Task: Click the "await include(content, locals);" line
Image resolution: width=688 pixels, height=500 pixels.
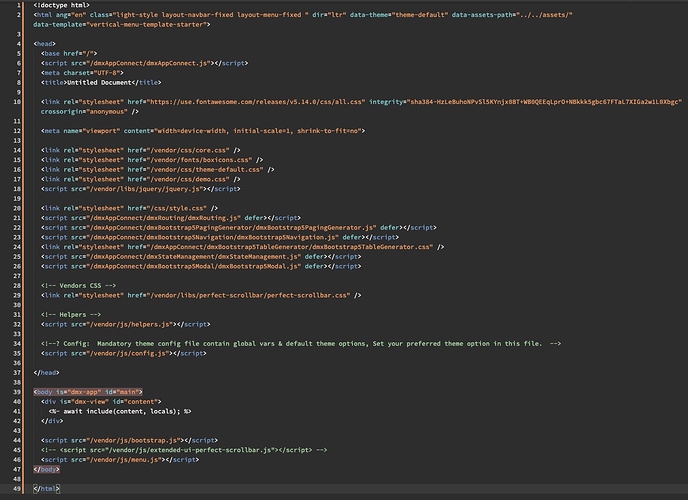Action: (120, 411)
